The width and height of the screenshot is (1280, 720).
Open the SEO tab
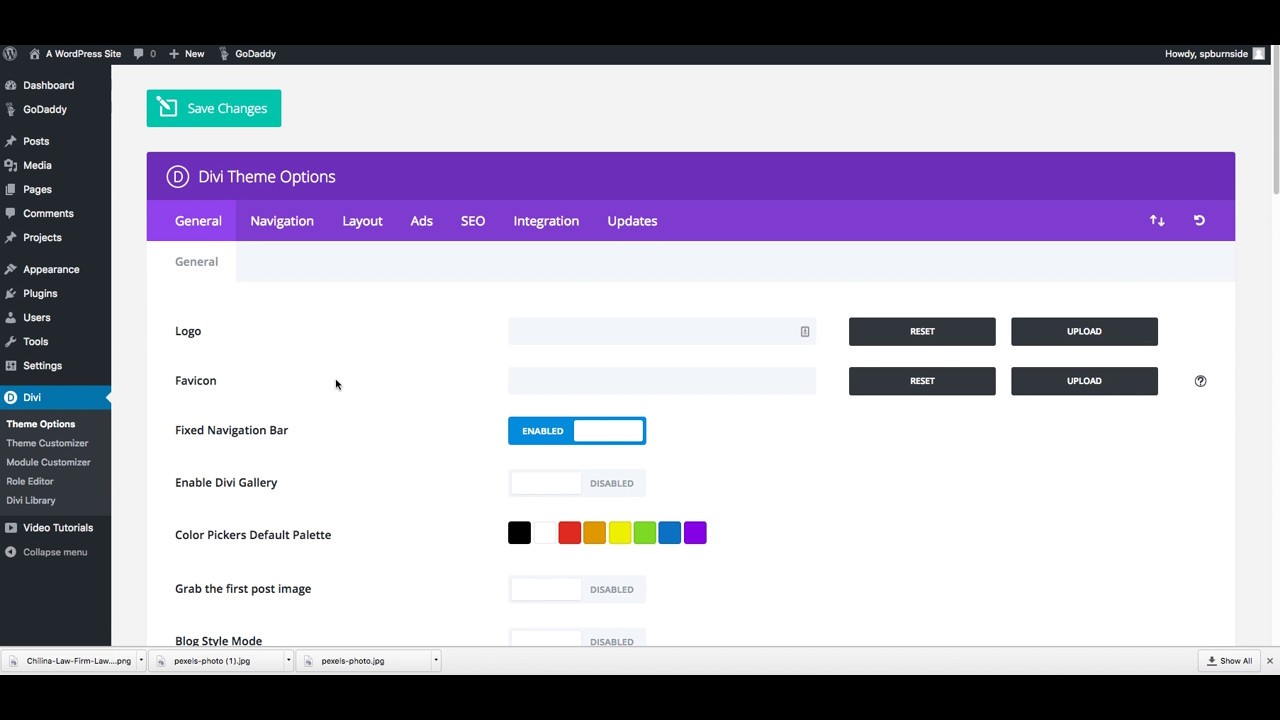click(x=472, y=220)
